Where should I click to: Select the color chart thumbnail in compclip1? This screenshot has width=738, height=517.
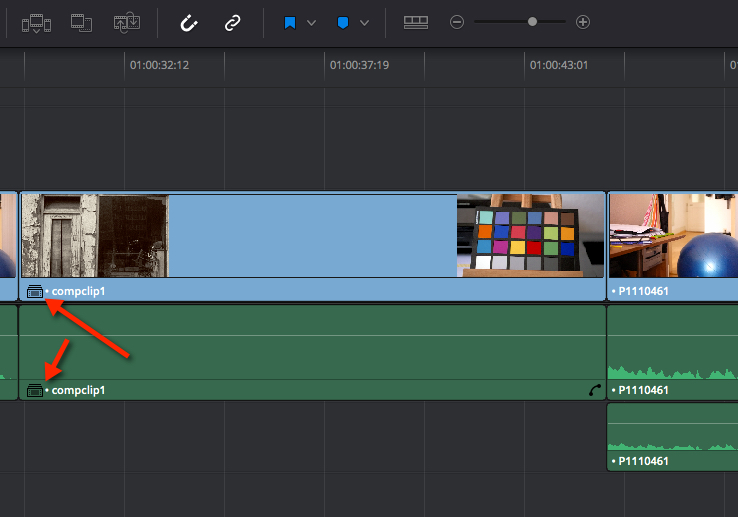coord(530,236)
